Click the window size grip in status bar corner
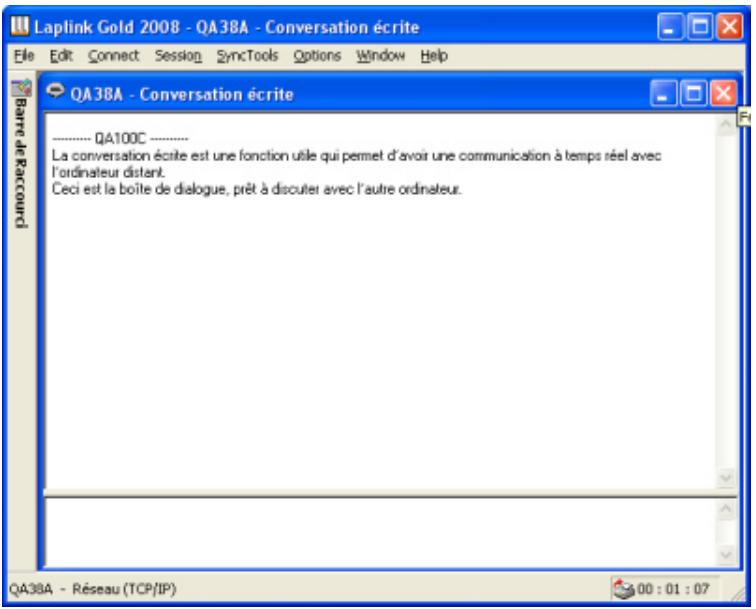 point(738,594)
